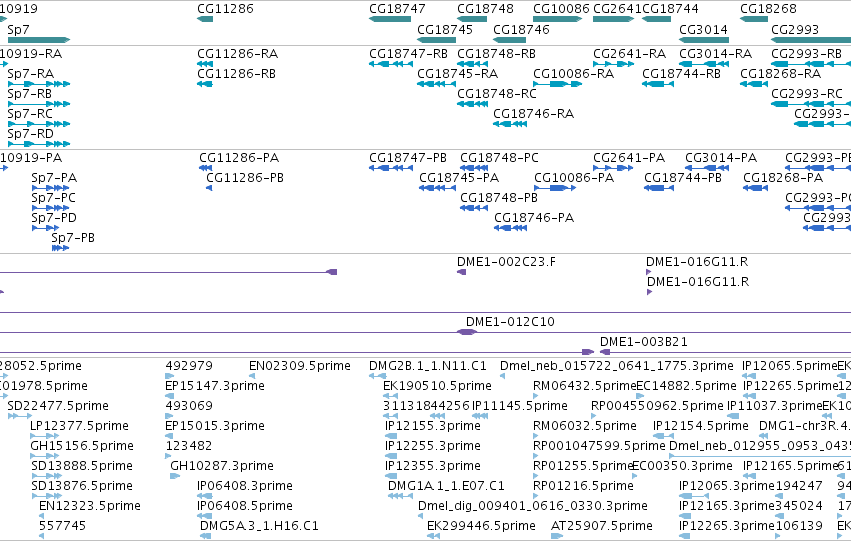
Task: Select the CG18745 gene label
Action: [x=445, y=29]
